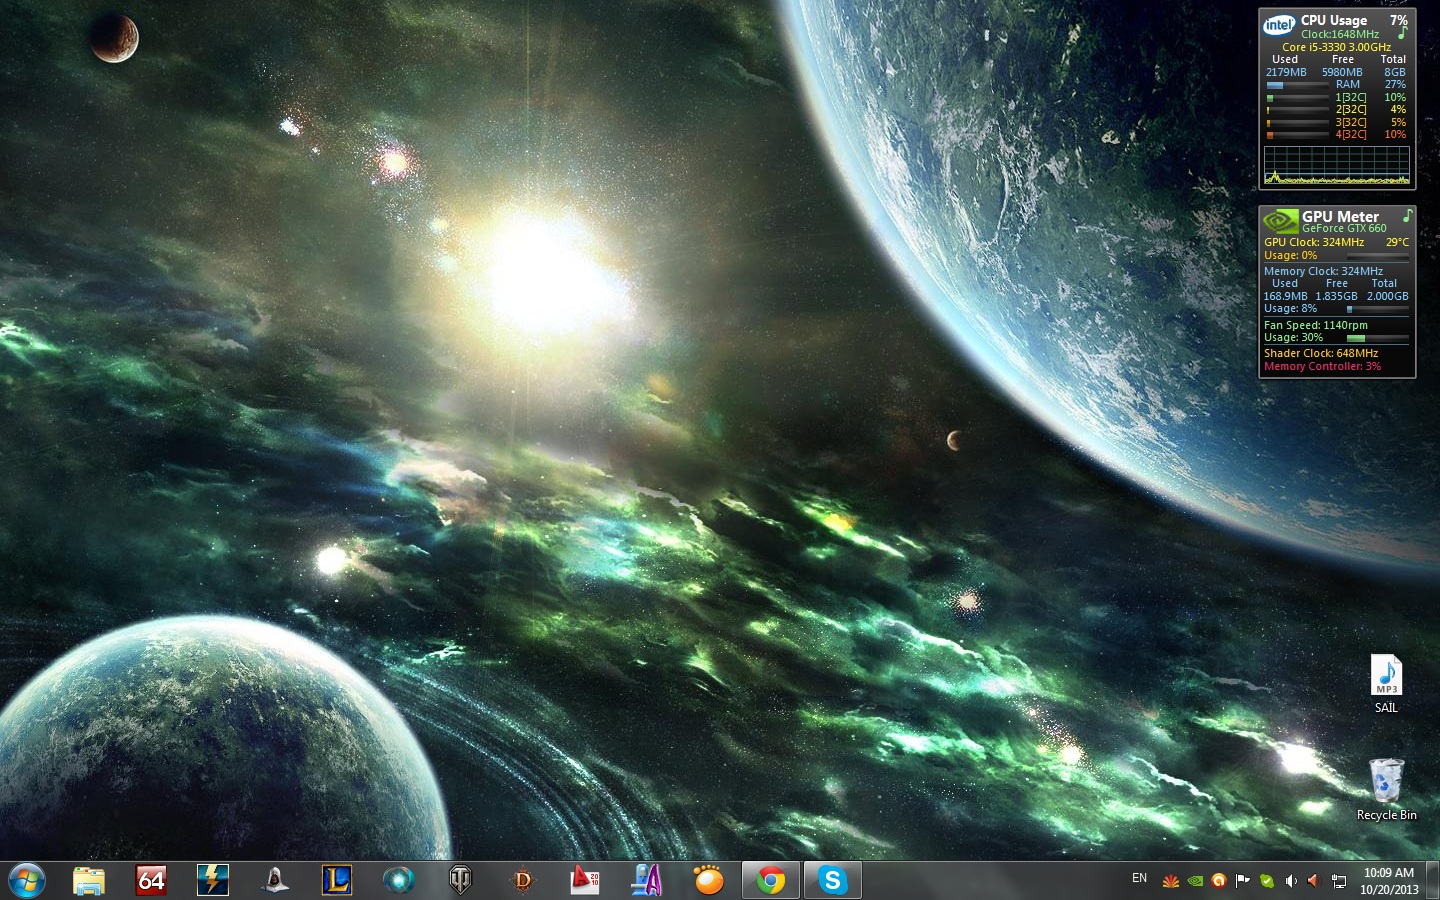This screenshot has height=900, width=1440.
Task: Click the 'Core i5-3330 3.00GHz' text
Action: (1337, 47)
